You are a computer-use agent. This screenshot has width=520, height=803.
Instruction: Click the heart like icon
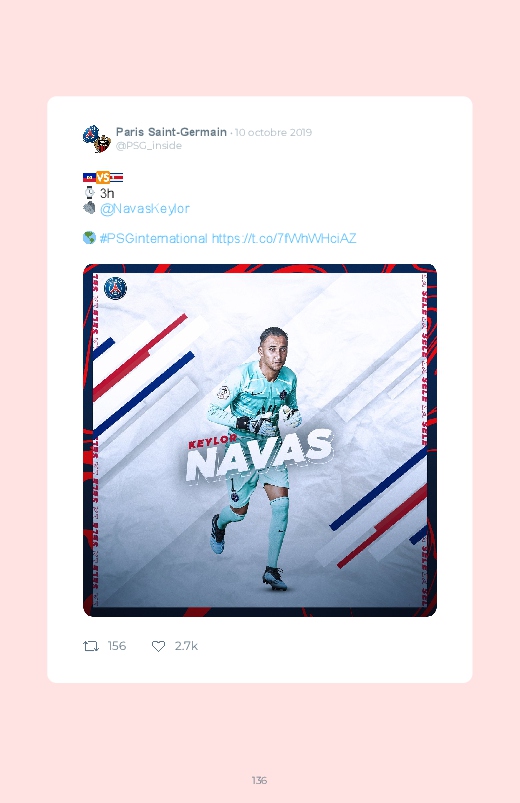[x=158, y=646]
